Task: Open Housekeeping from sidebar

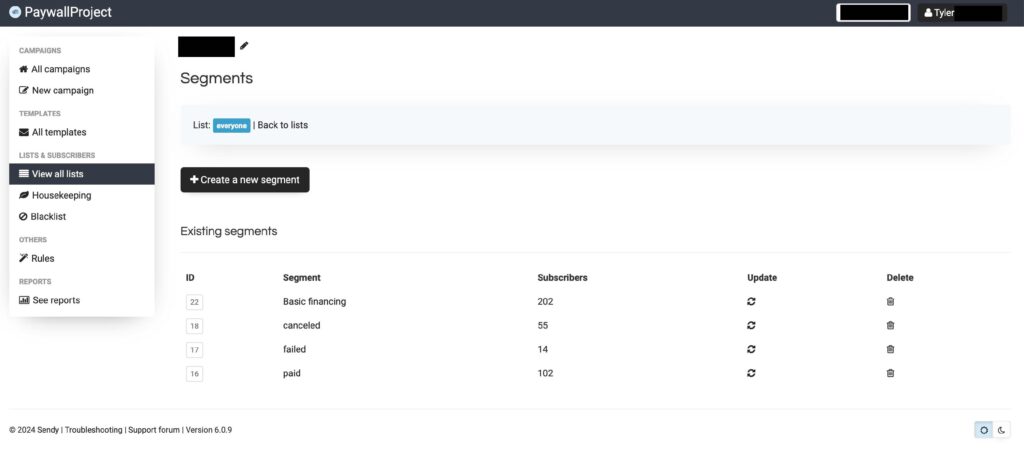Action: point(61,195)
